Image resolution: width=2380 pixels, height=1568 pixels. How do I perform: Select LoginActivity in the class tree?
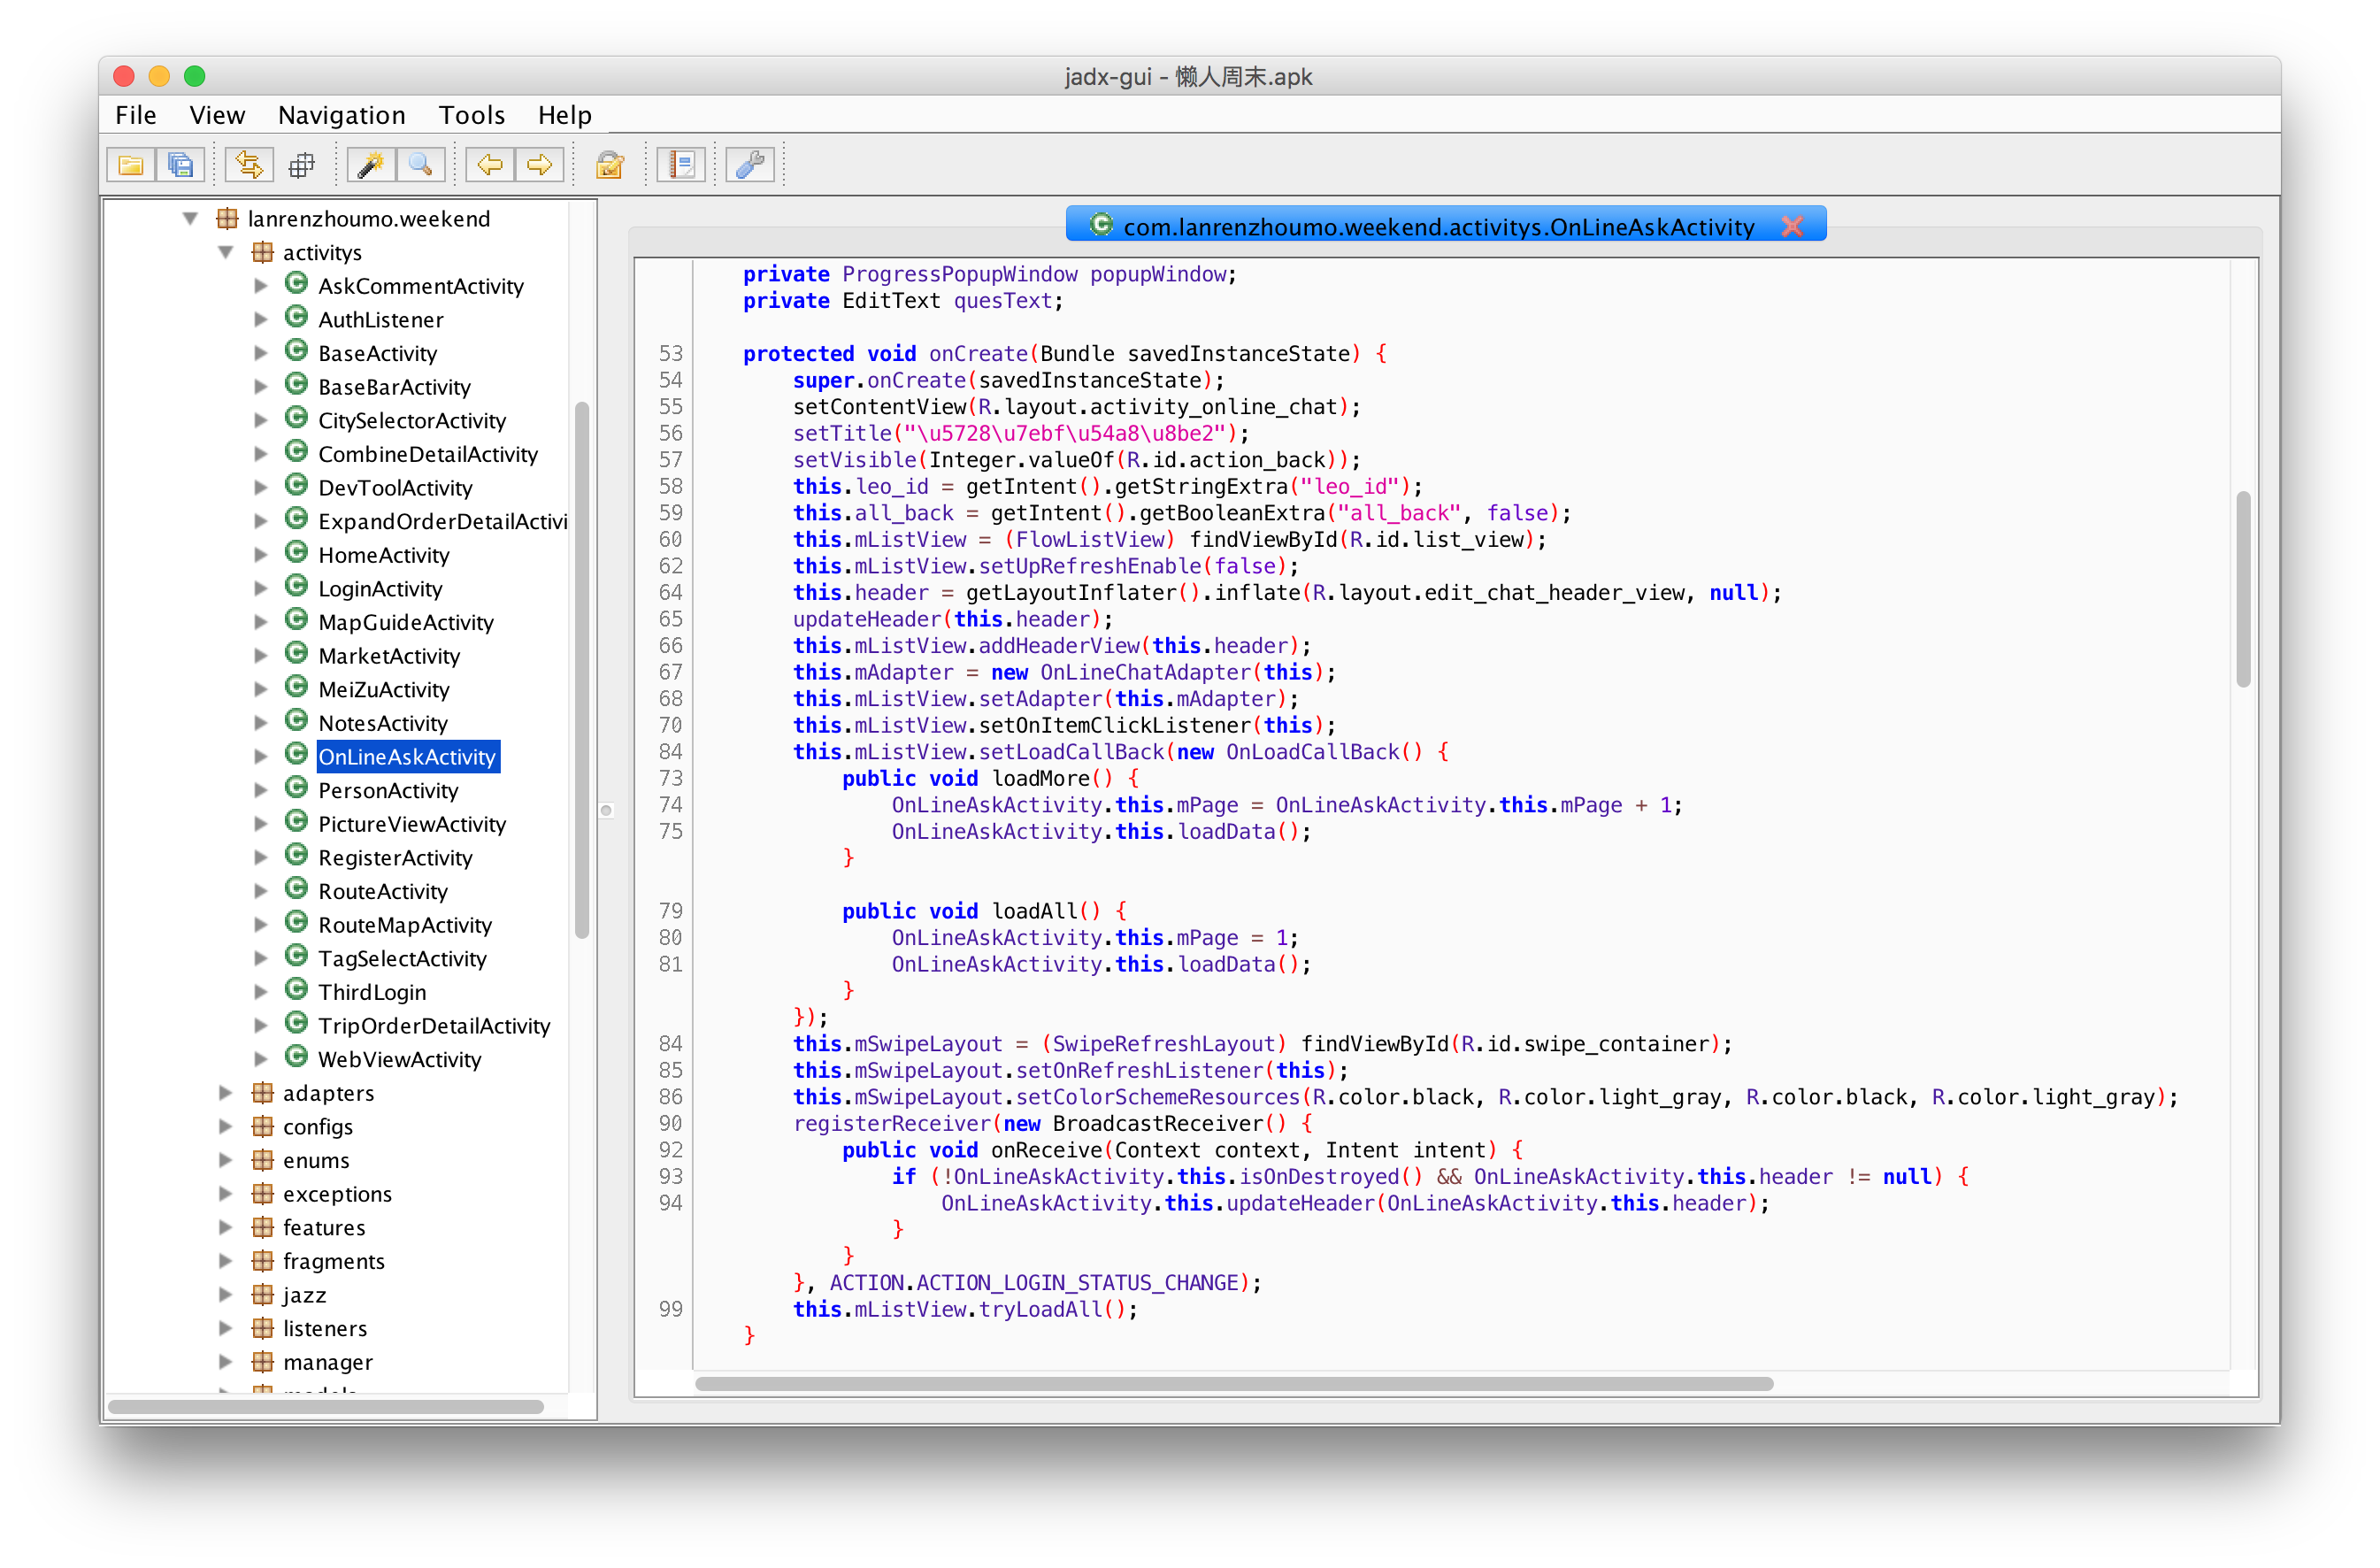pos(380,589)
